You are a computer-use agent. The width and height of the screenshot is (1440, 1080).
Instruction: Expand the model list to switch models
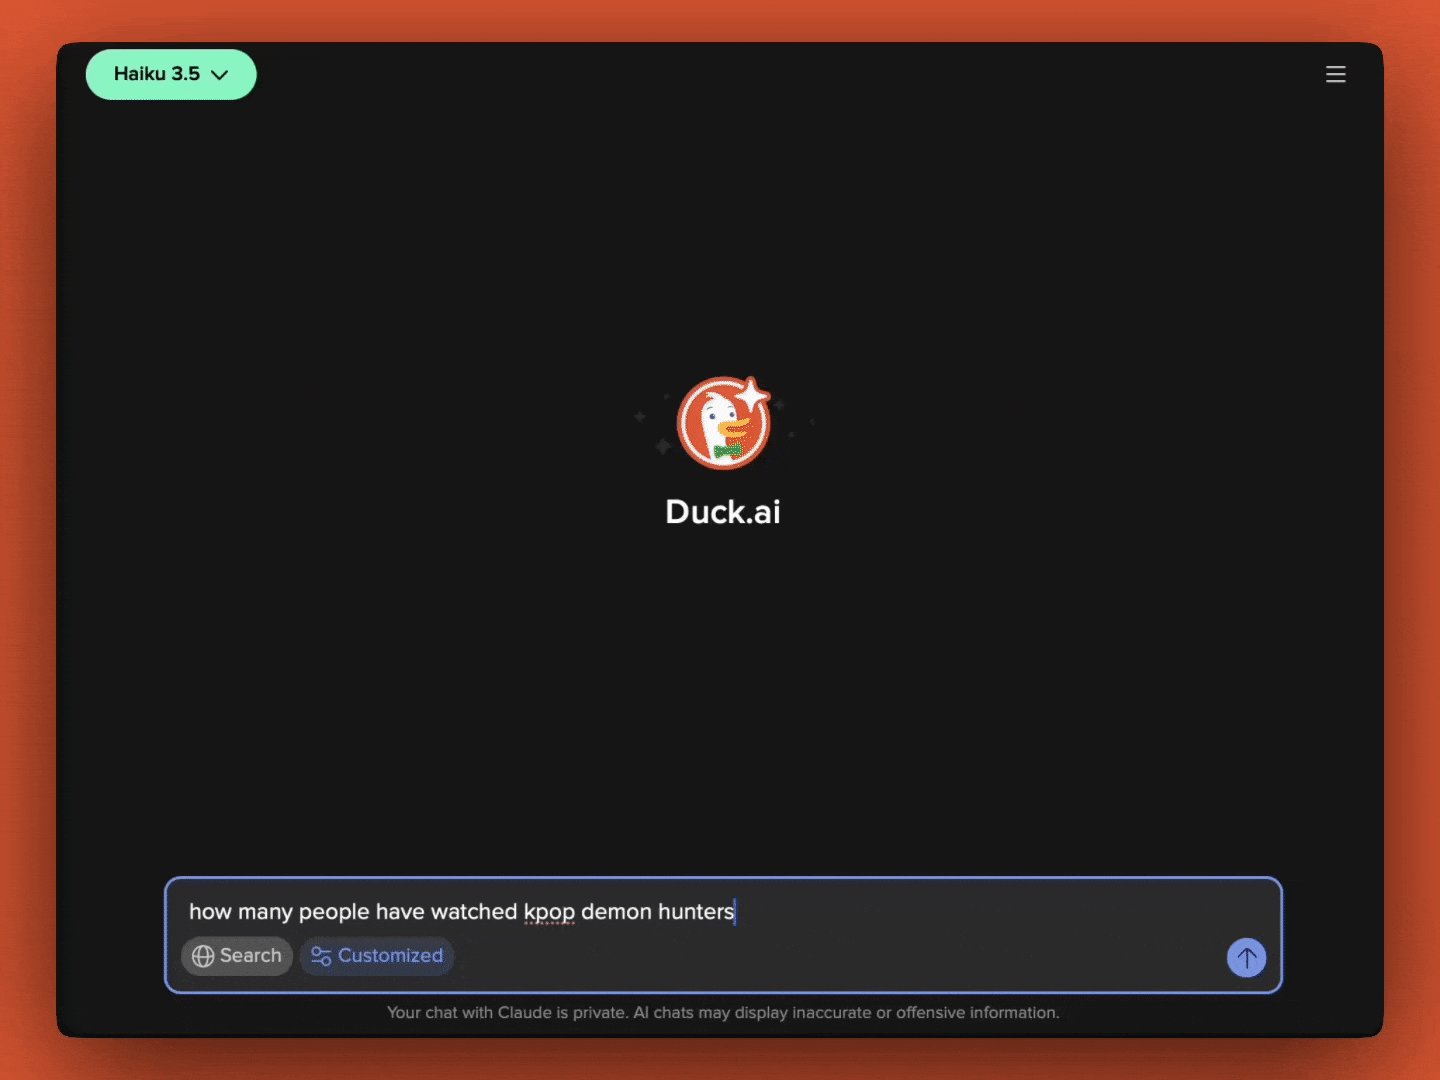pos(170,74)
